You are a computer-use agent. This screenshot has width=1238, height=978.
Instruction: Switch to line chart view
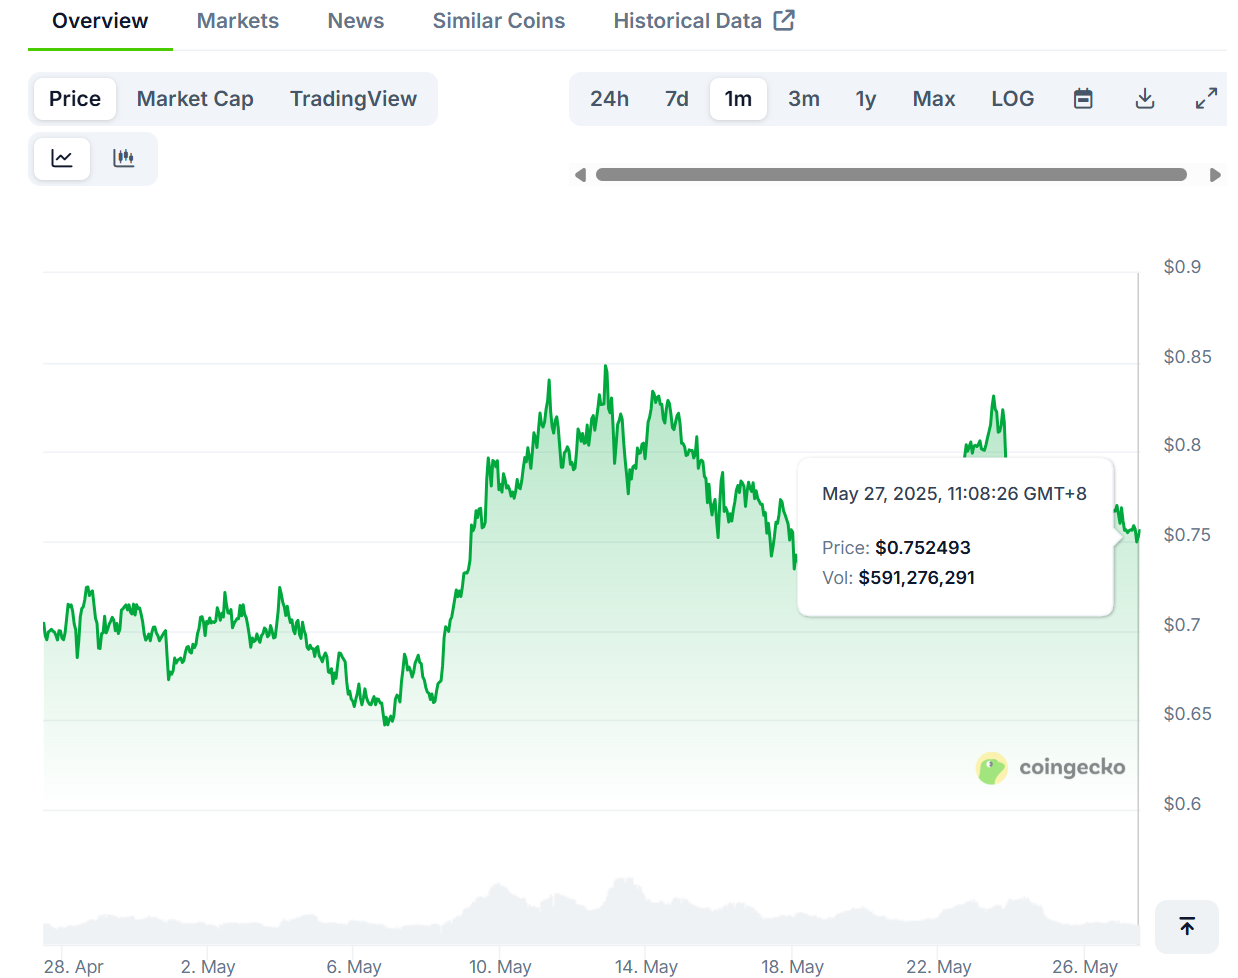point(62,158)
